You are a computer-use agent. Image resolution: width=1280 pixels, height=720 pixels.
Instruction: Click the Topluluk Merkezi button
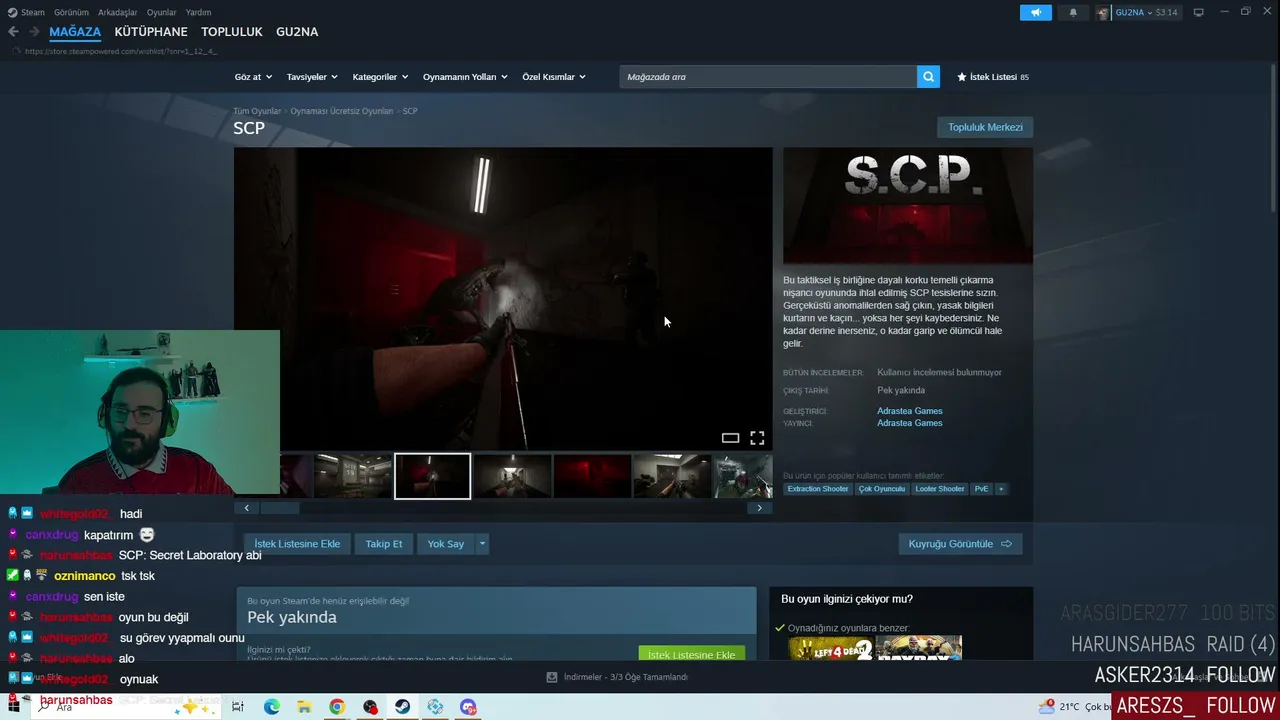pyautogui.click(x=985, y=127)
